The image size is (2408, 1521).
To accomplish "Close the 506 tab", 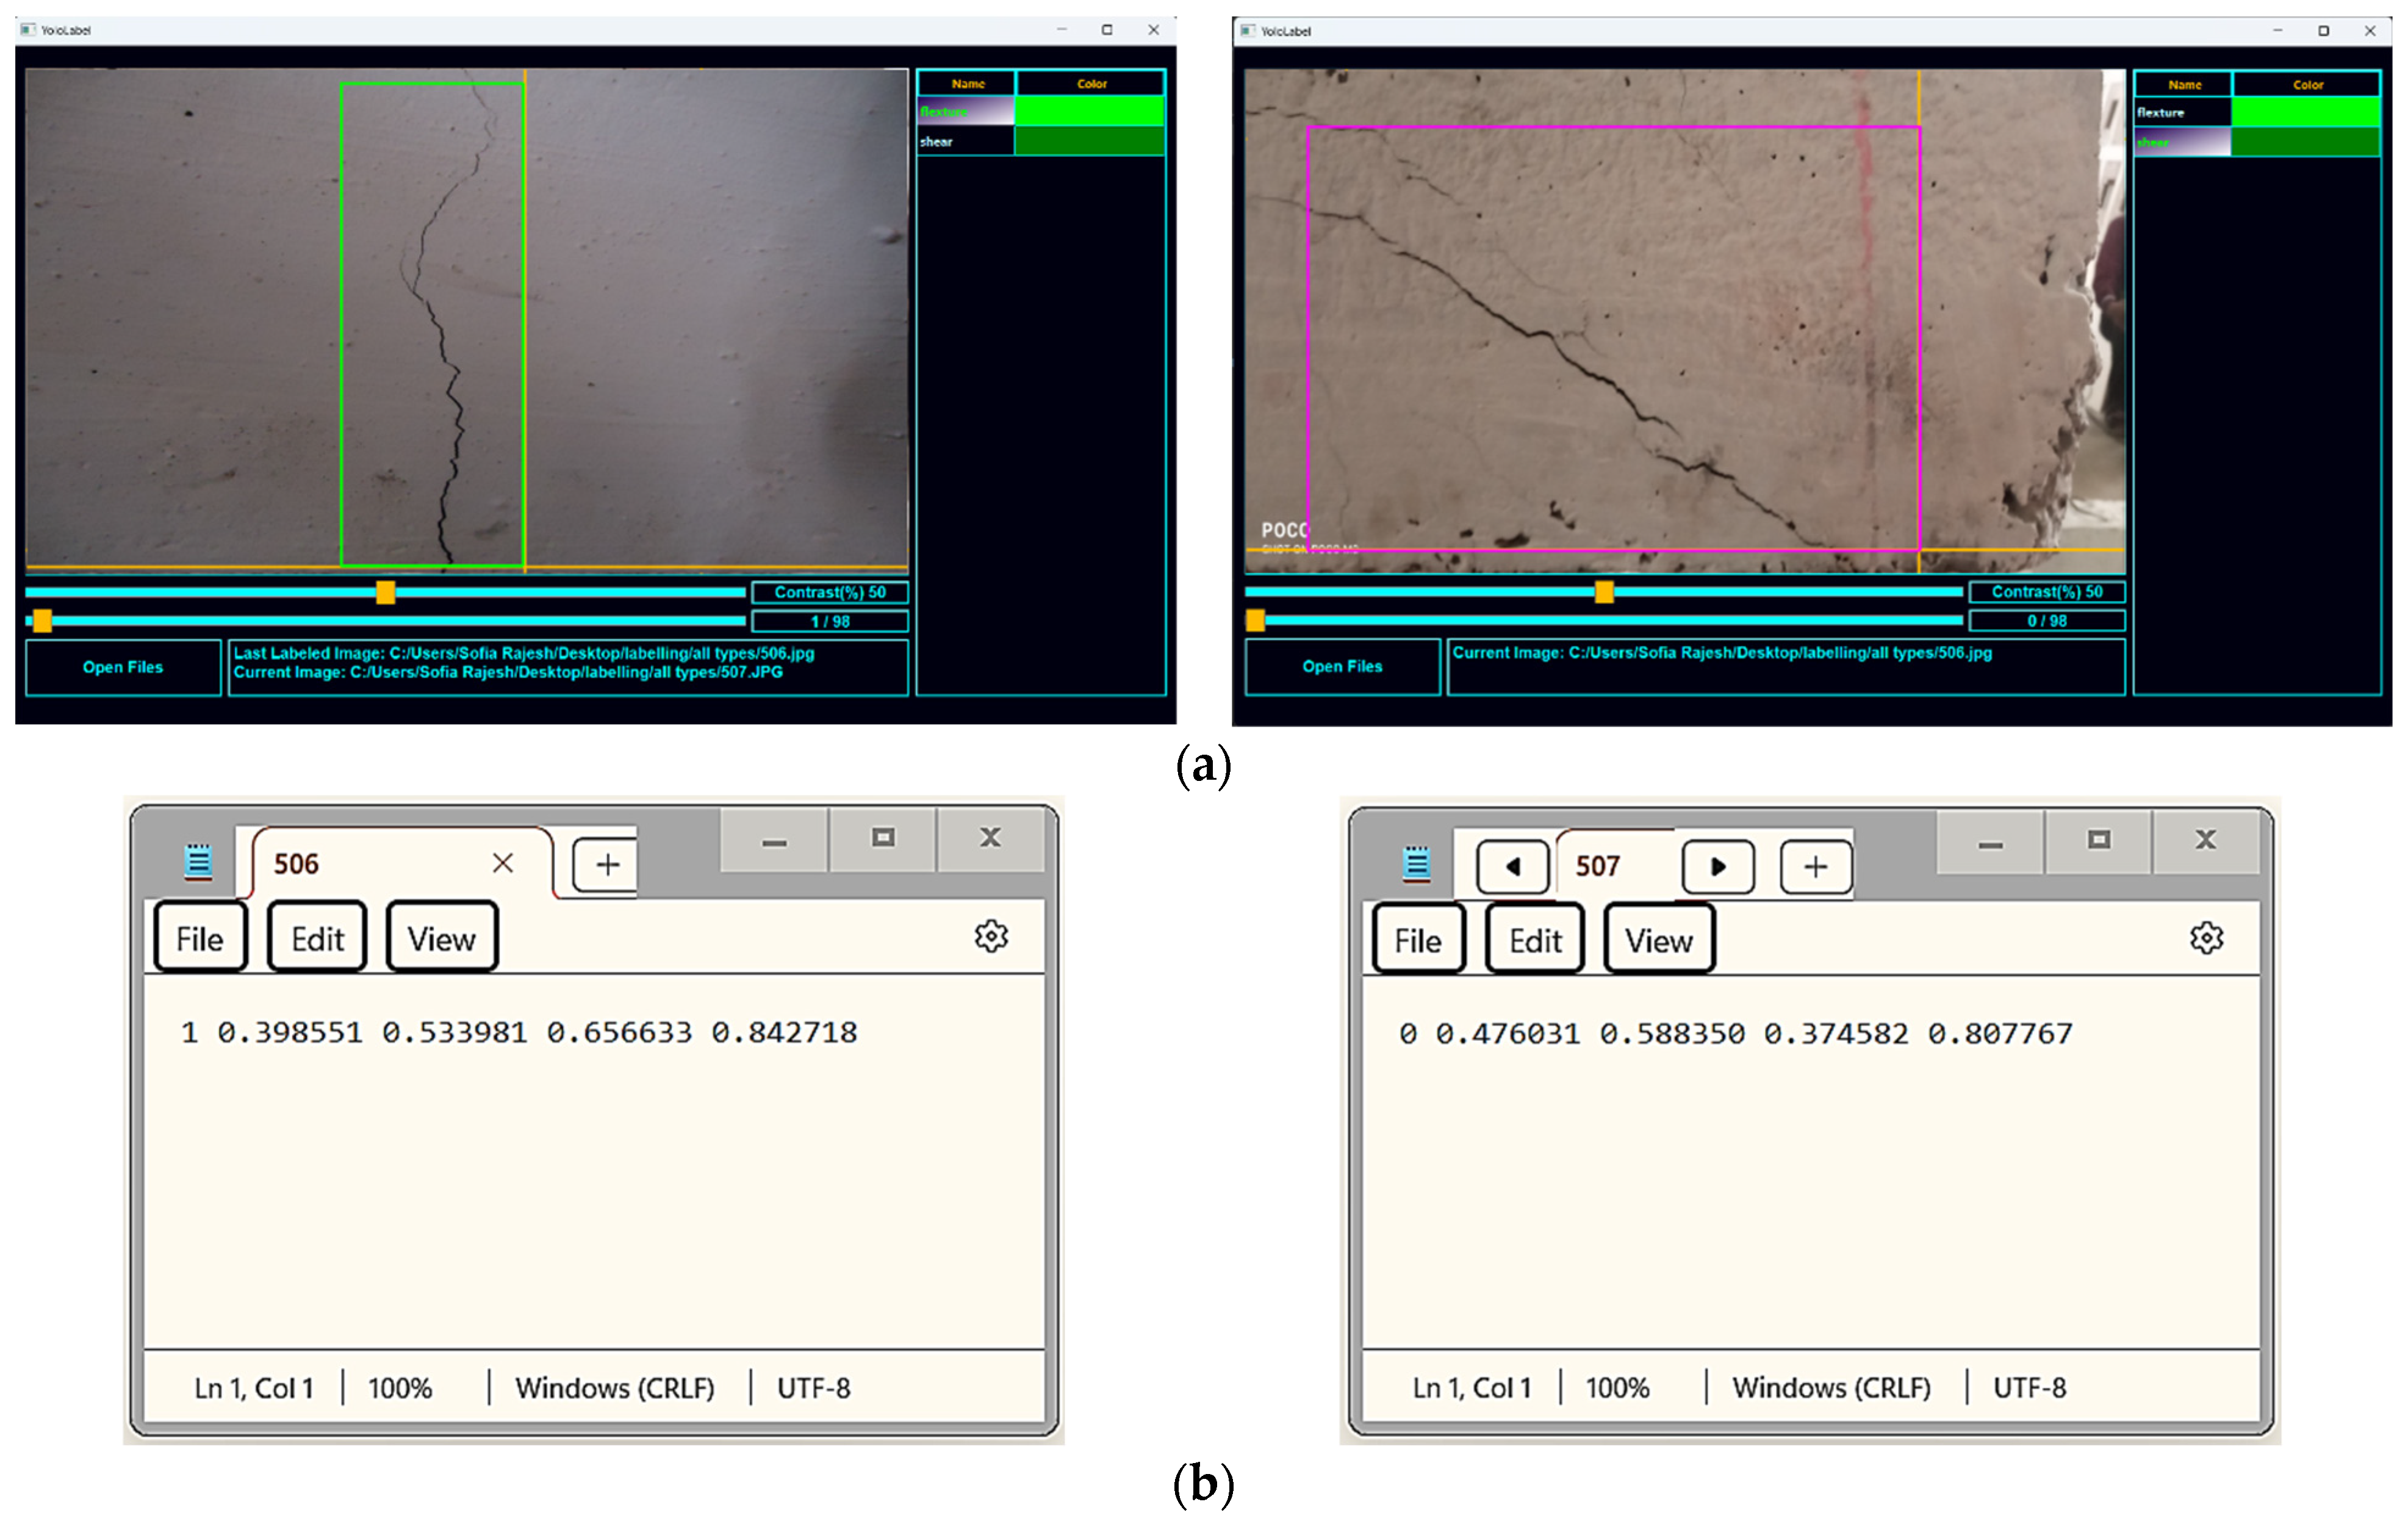I will click(503, 863).
